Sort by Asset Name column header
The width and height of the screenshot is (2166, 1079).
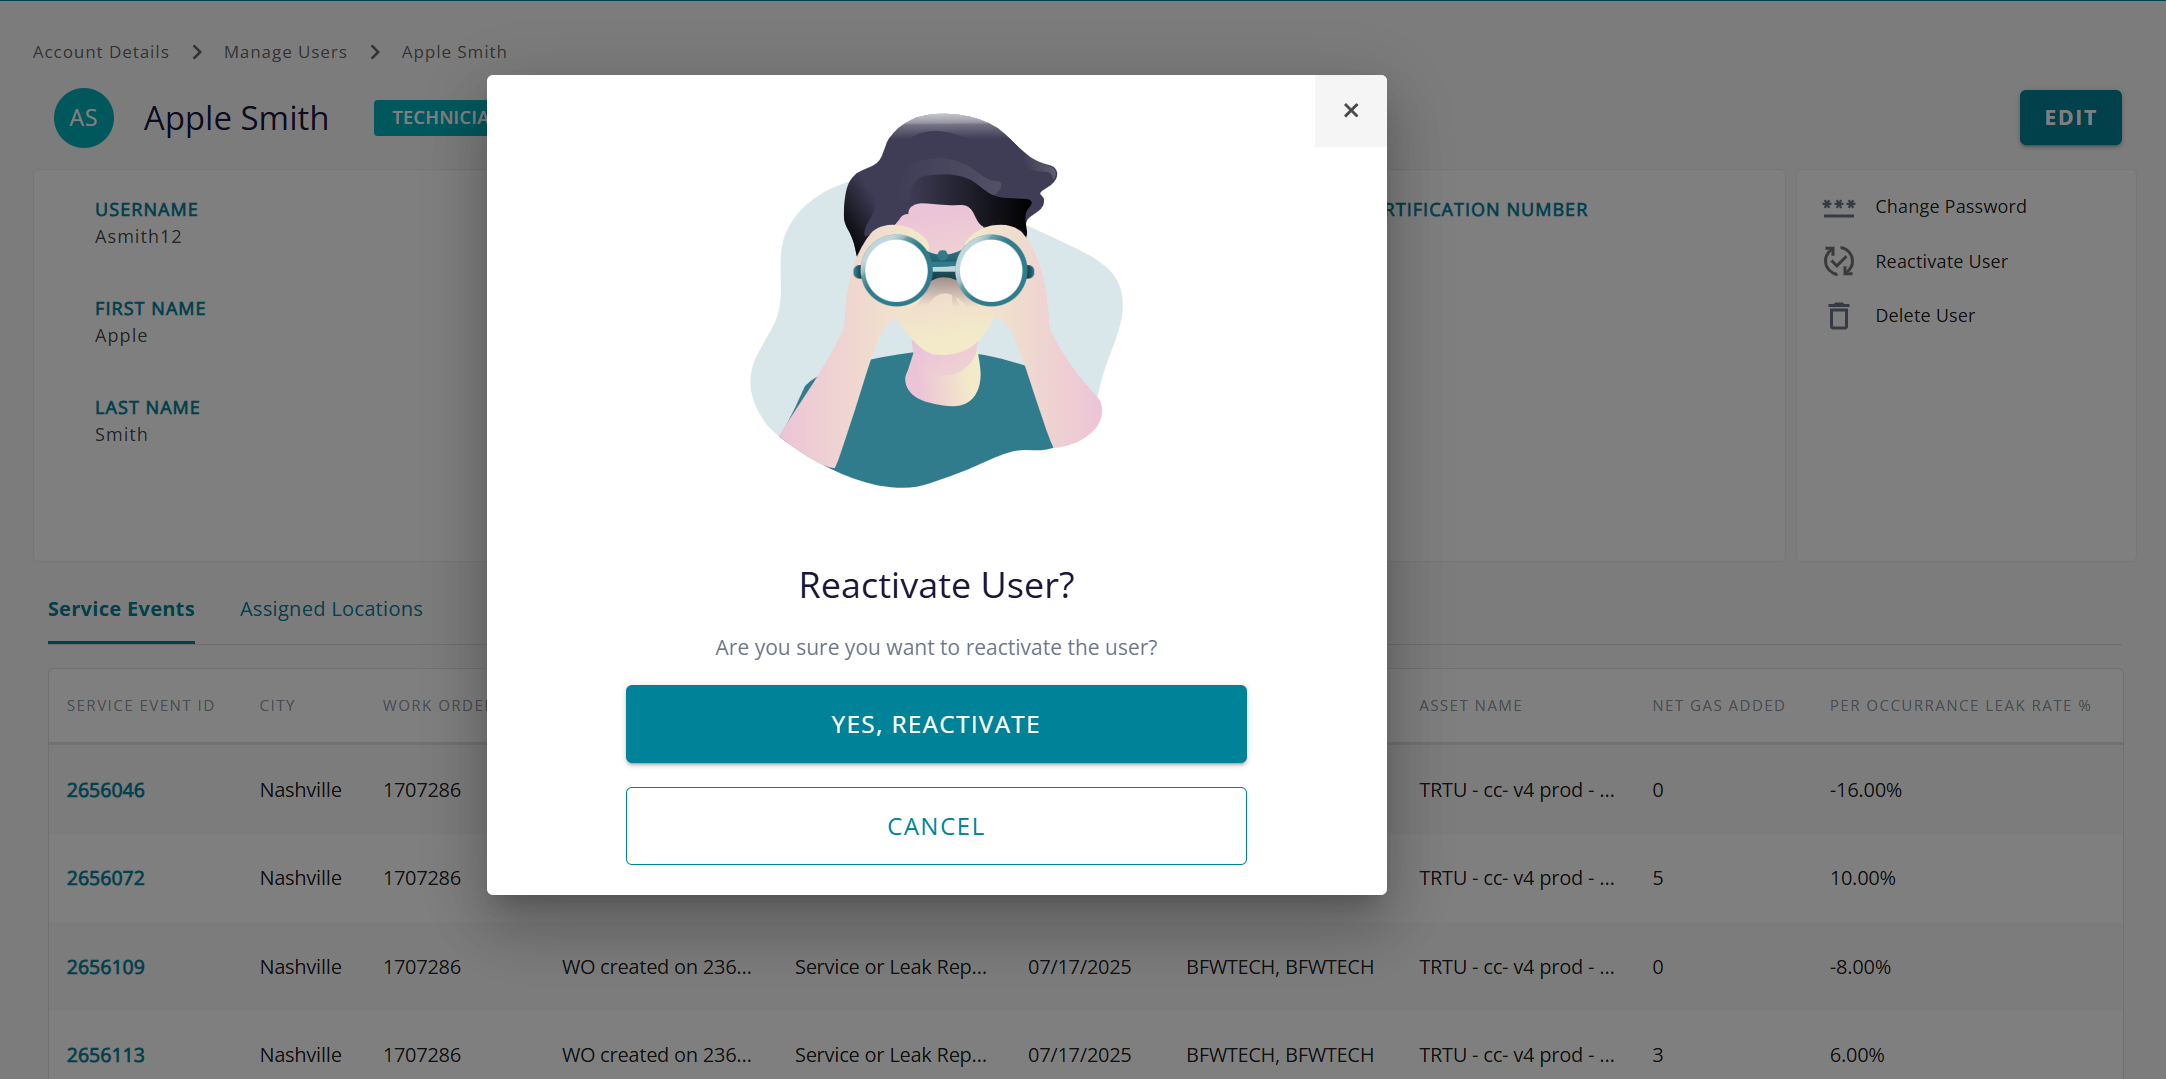pyautogui.click(x=1470, y=706)
